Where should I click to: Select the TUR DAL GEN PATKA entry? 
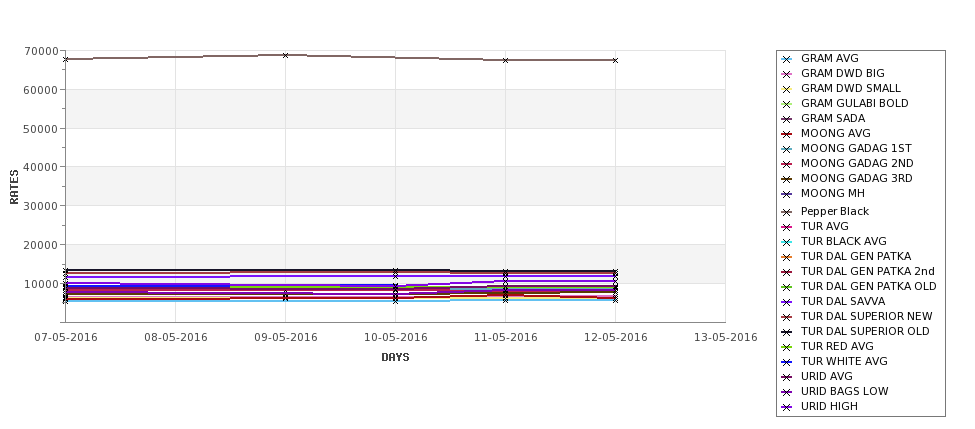point(846,256)
